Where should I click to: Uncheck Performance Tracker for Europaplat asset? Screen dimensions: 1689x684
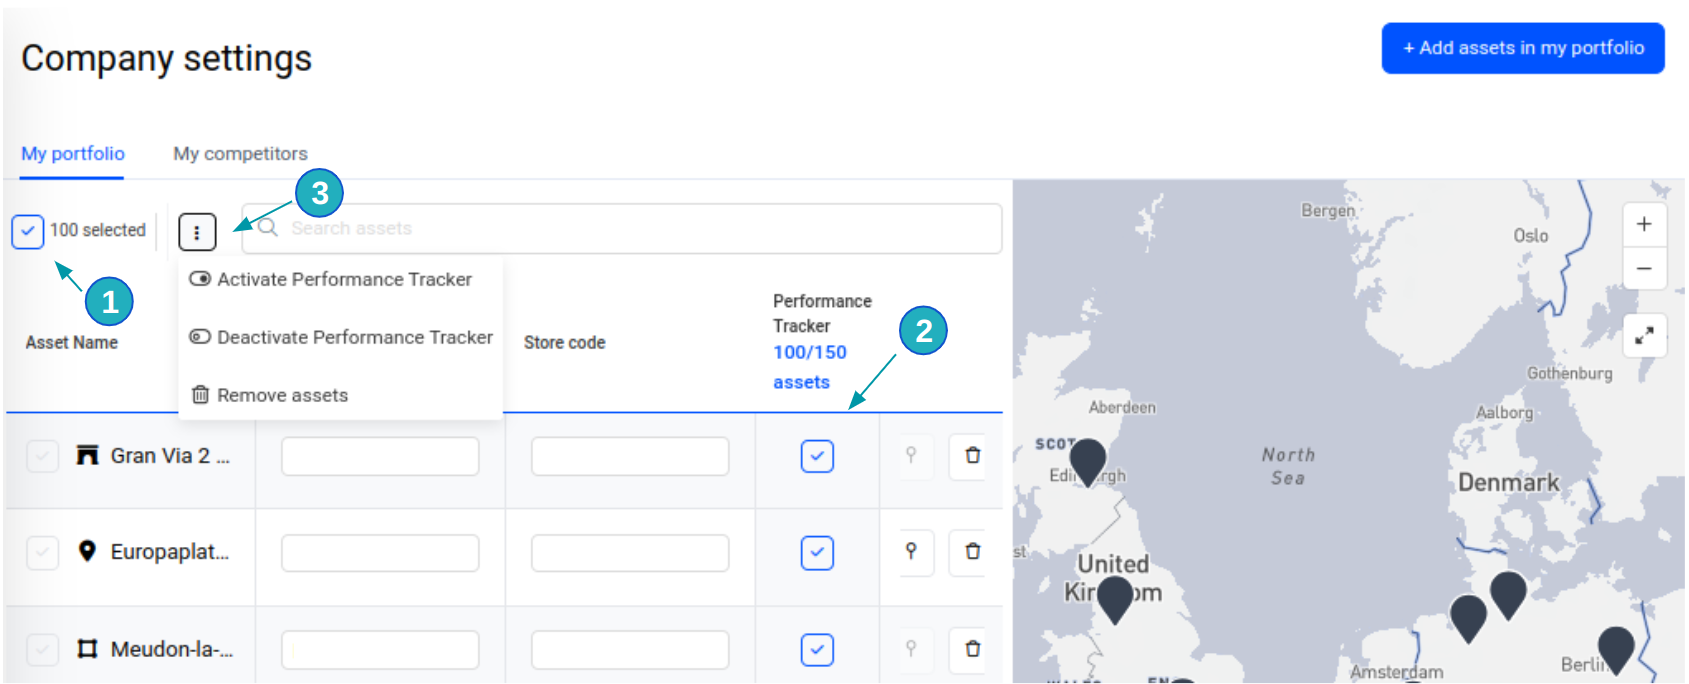click(817, 553)
